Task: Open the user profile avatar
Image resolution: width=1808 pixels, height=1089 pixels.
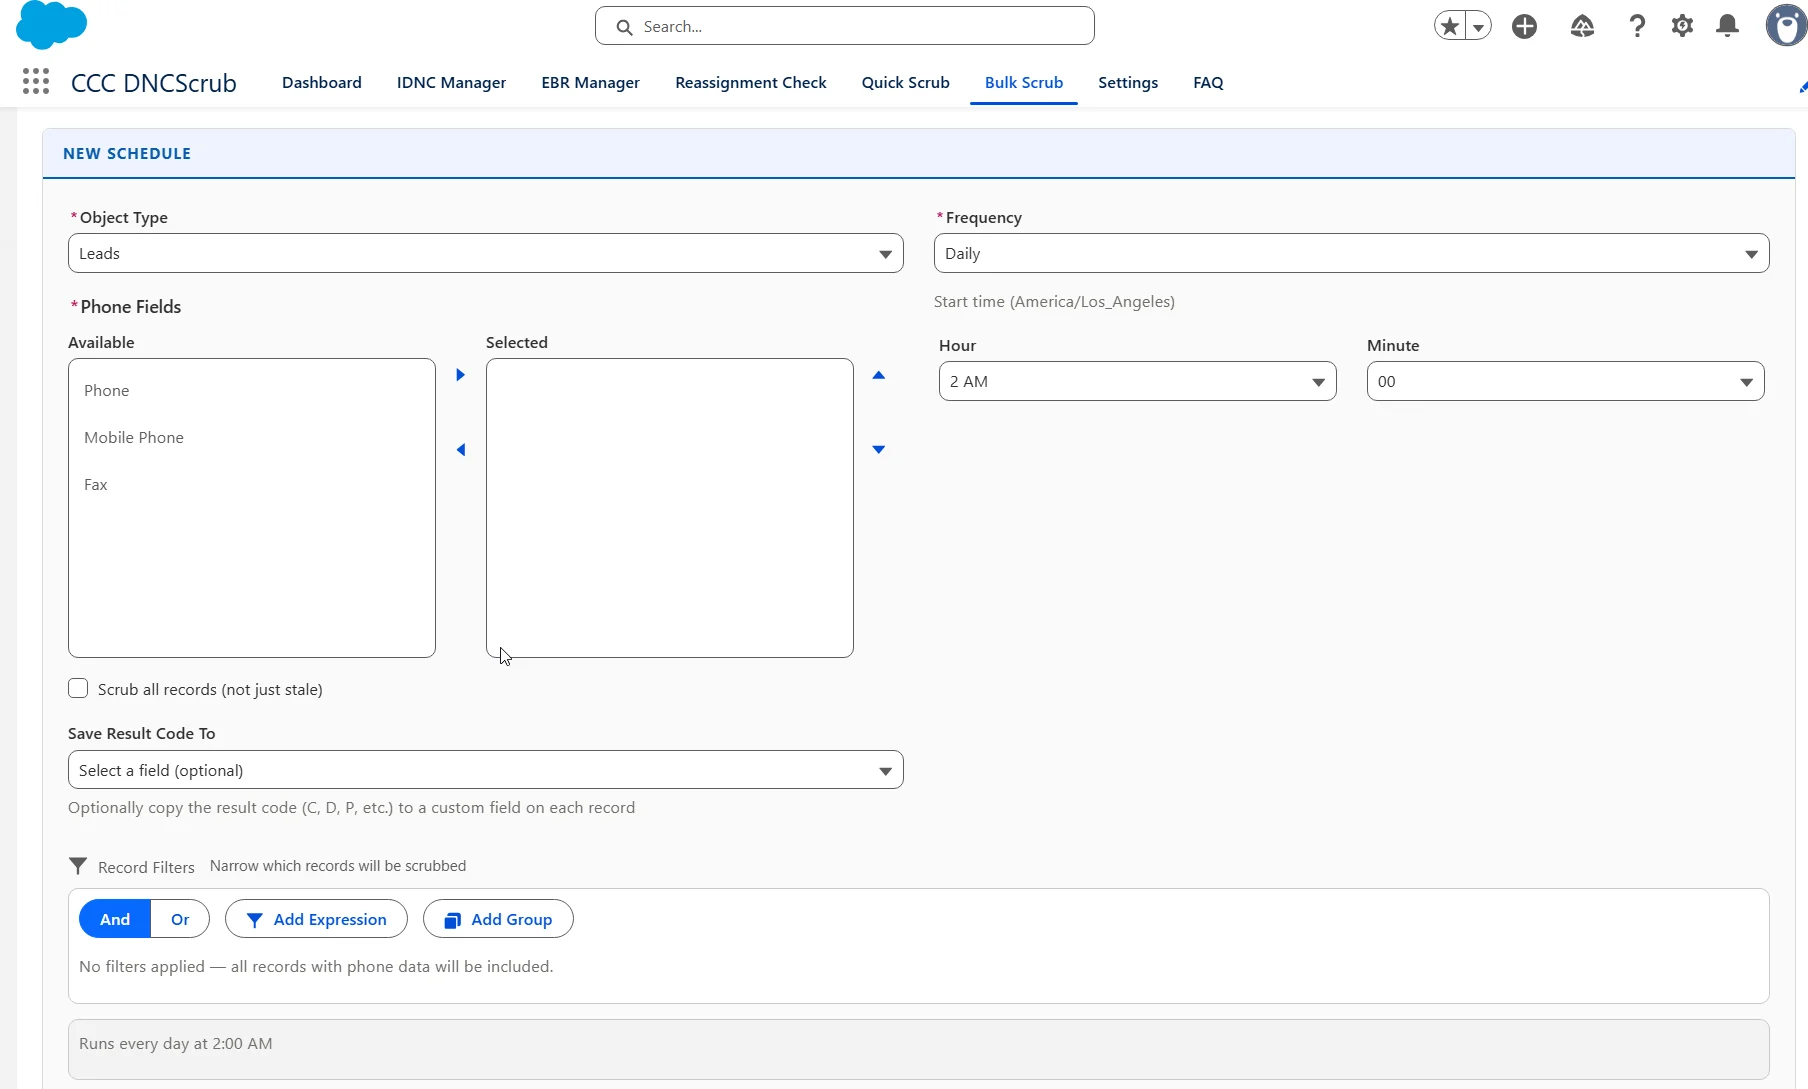Action: 1786,26
